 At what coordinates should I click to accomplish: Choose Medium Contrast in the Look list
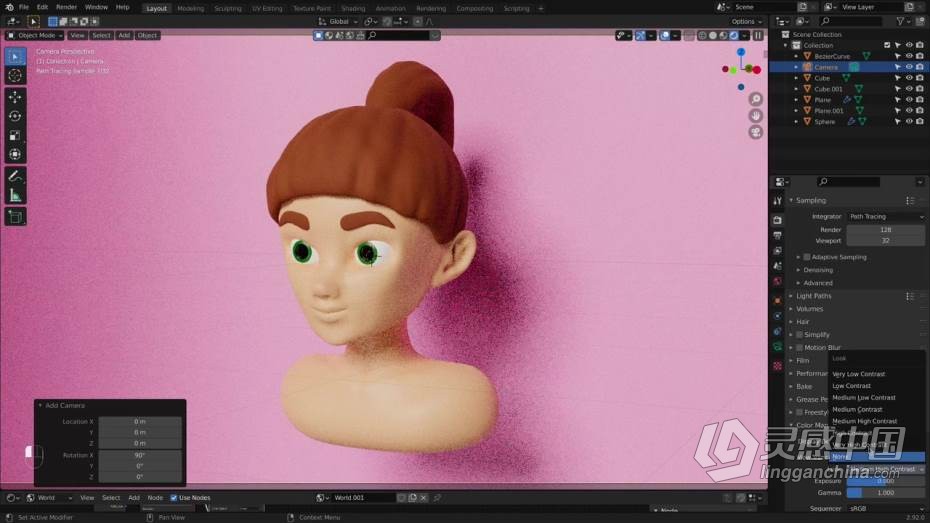[x=857, y=410]
